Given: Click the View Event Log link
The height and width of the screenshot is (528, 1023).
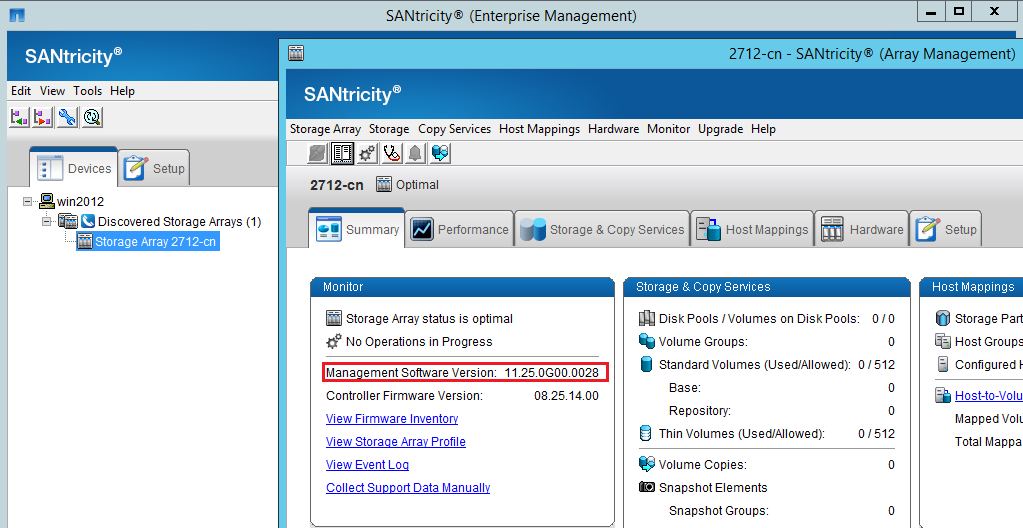Looking at the screenshot, I should [367, 465].
